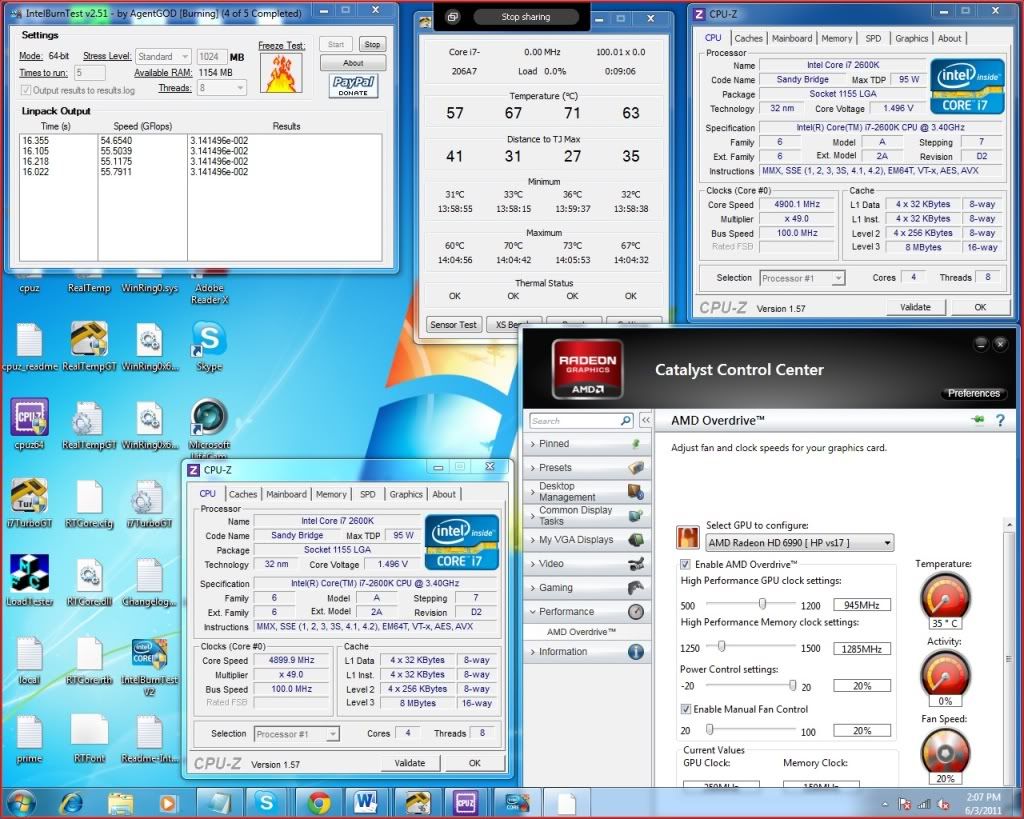1024x819 pixels.
Task: Click Stop button in IntelBurnTest
Action: click(x=372, y=44)
